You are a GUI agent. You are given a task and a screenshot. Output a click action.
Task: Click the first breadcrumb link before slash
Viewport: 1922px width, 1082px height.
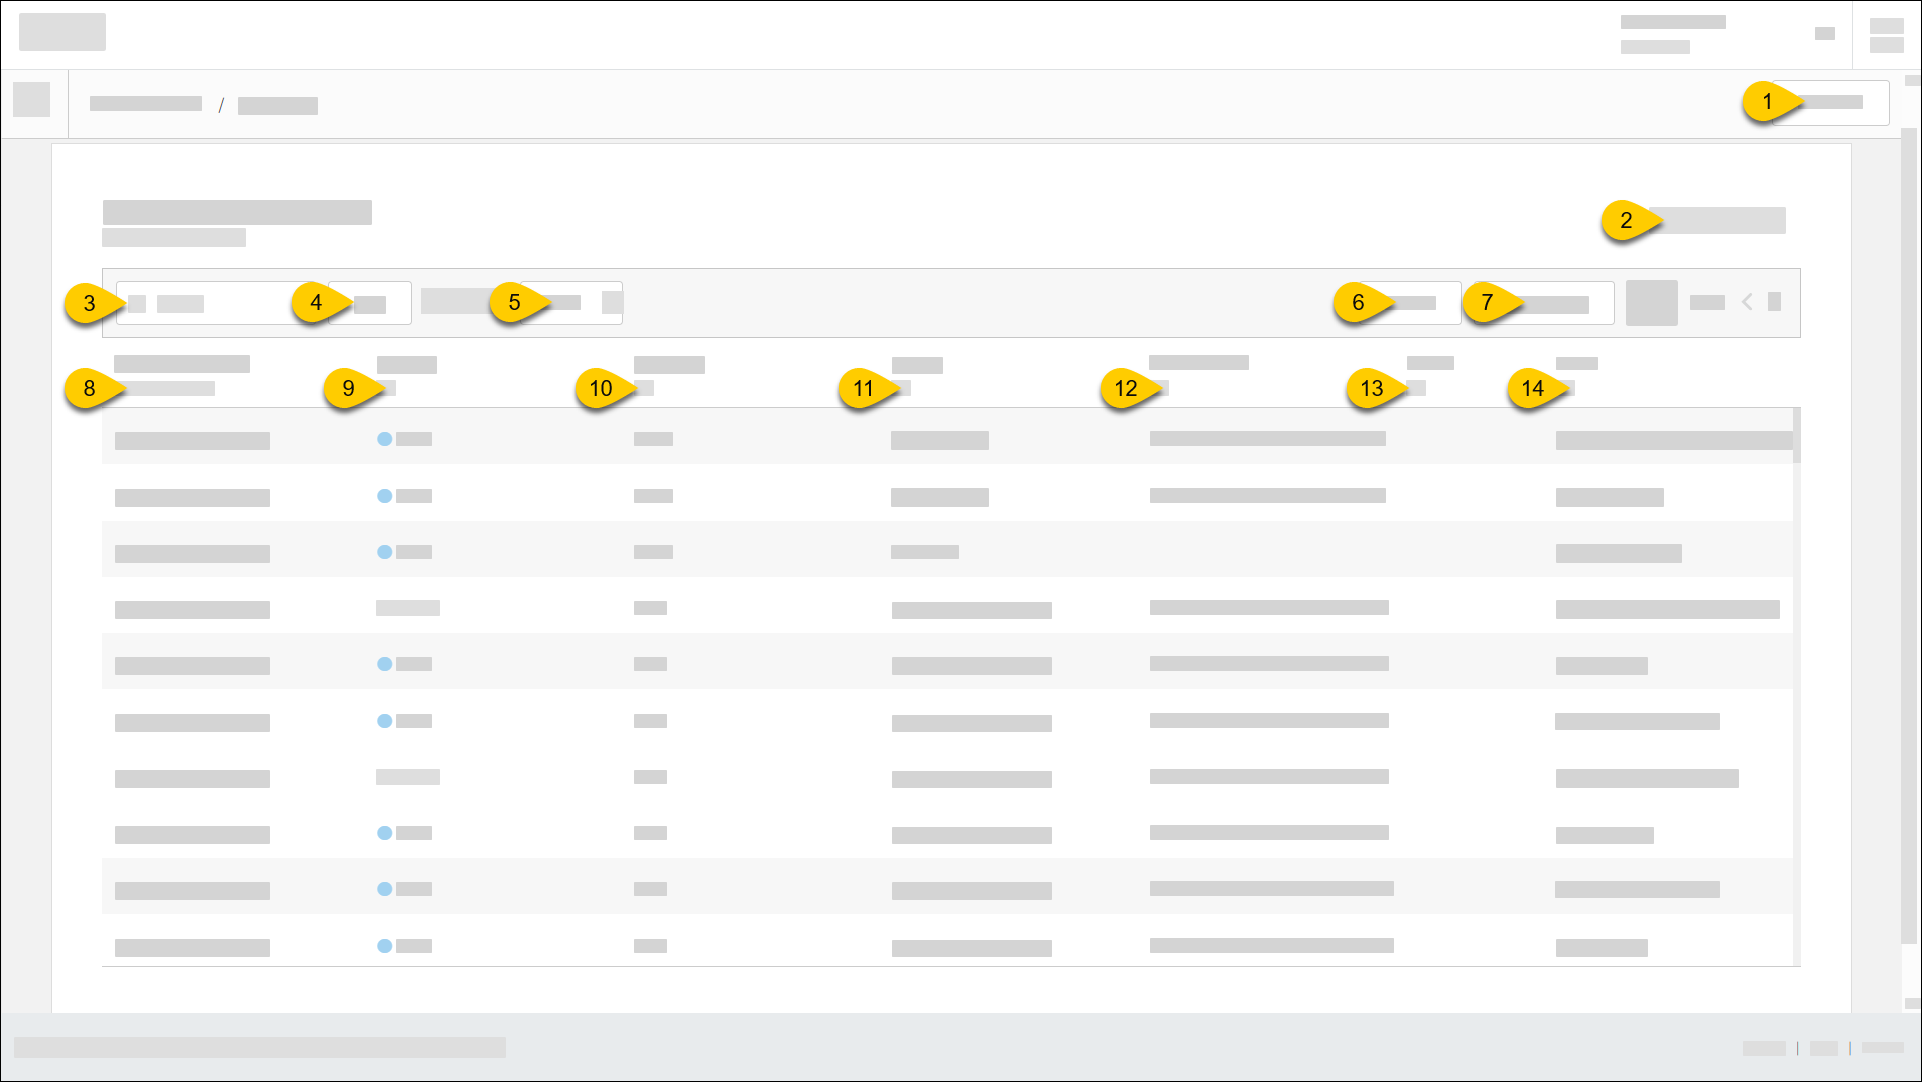(x=146, y=104)
